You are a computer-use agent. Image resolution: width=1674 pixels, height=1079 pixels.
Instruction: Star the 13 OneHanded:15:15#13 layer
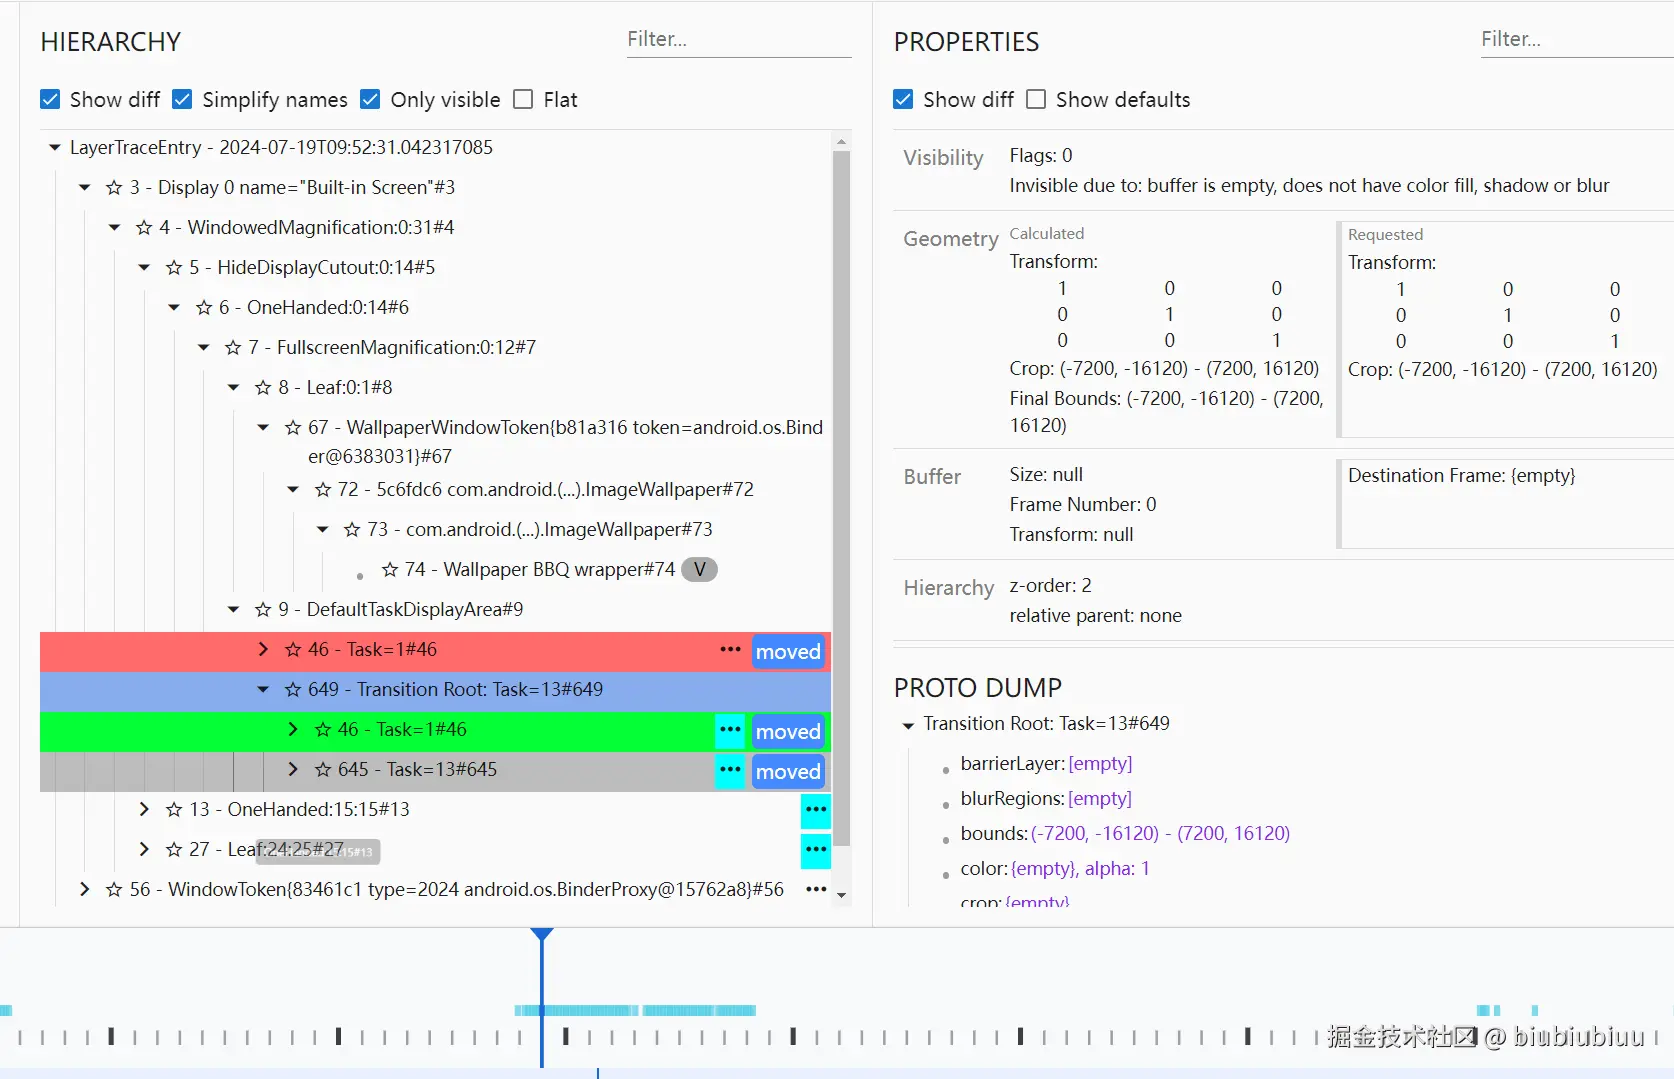pos(174,810)
